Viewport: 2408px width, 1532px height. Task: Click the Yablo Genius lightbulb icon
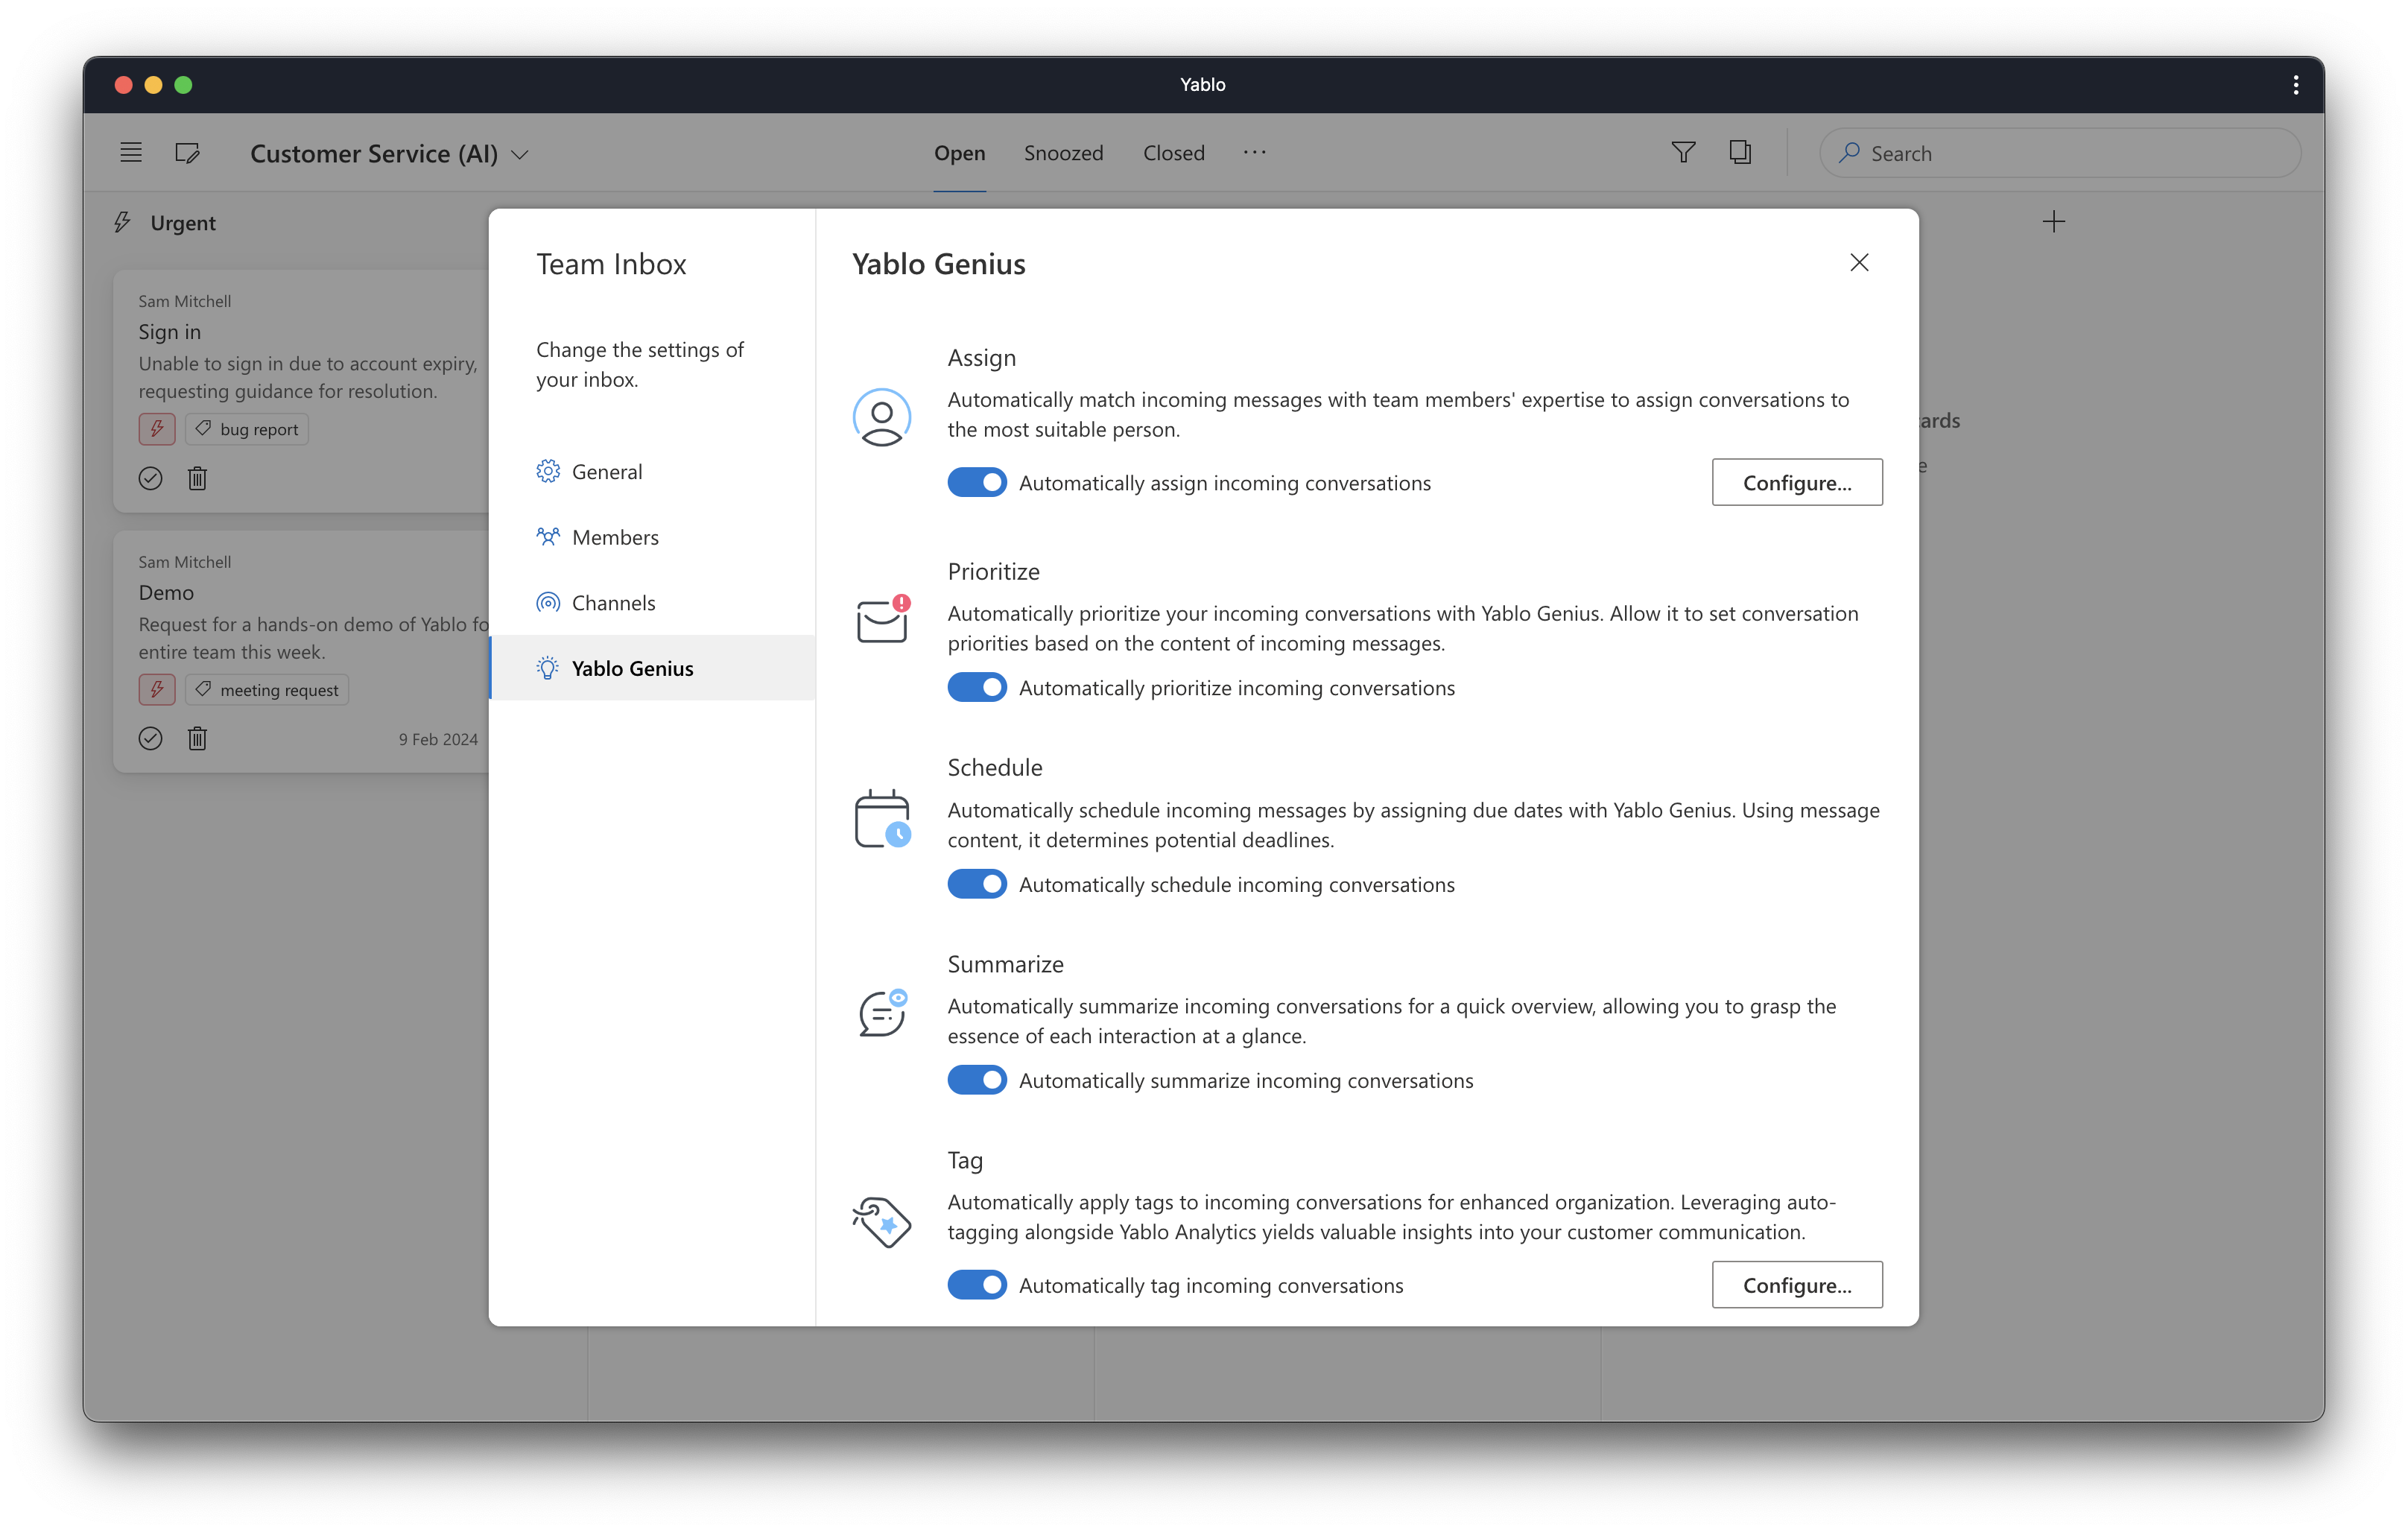547,668
